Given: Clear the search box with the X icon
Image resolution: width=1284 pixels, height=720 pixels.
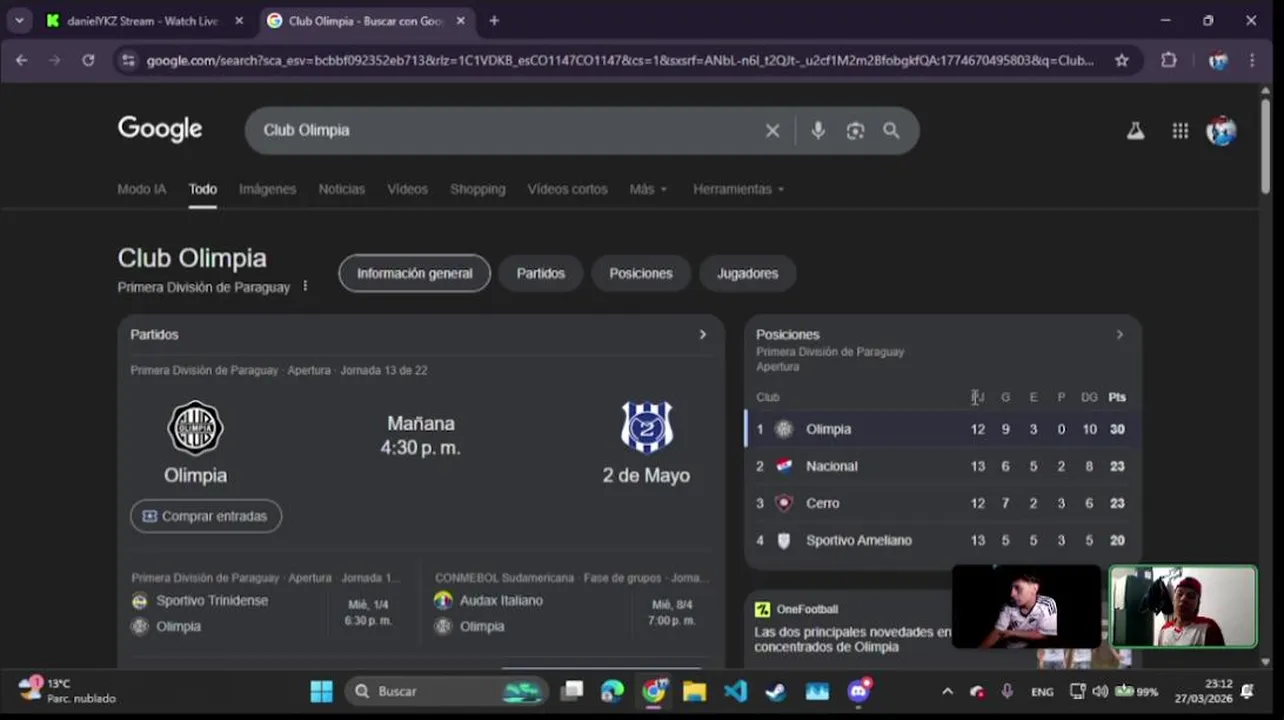Looking at the screenshot, I should 772,130.
